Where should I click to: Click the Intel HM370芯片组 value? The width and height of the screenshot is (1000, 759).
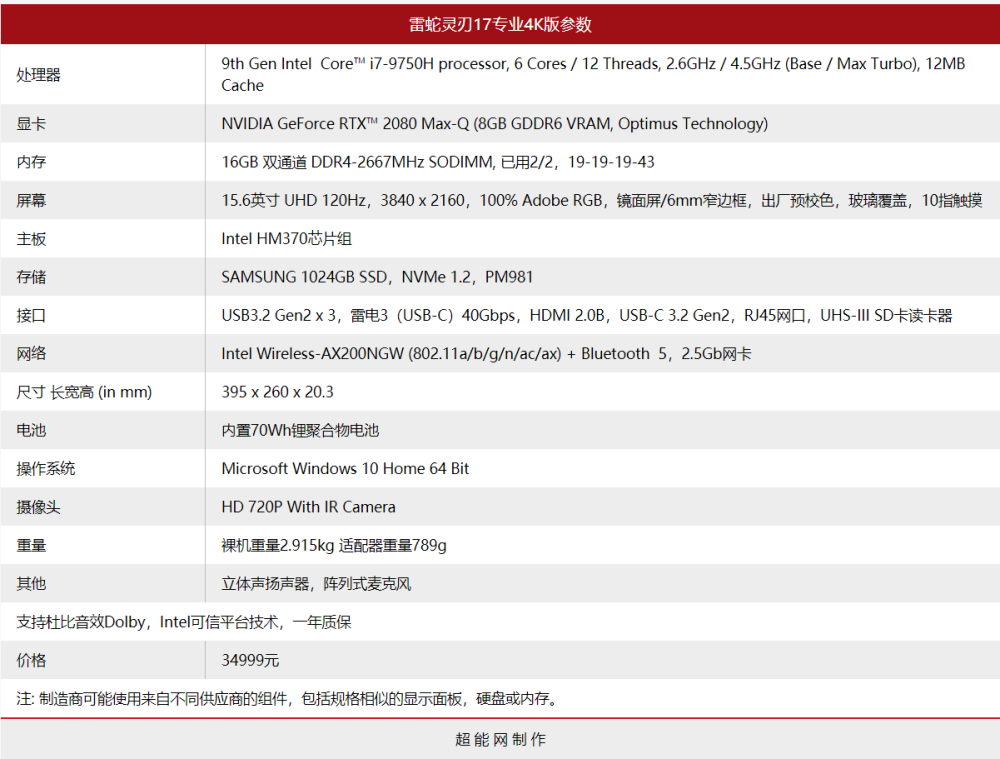tap(286, 239)
